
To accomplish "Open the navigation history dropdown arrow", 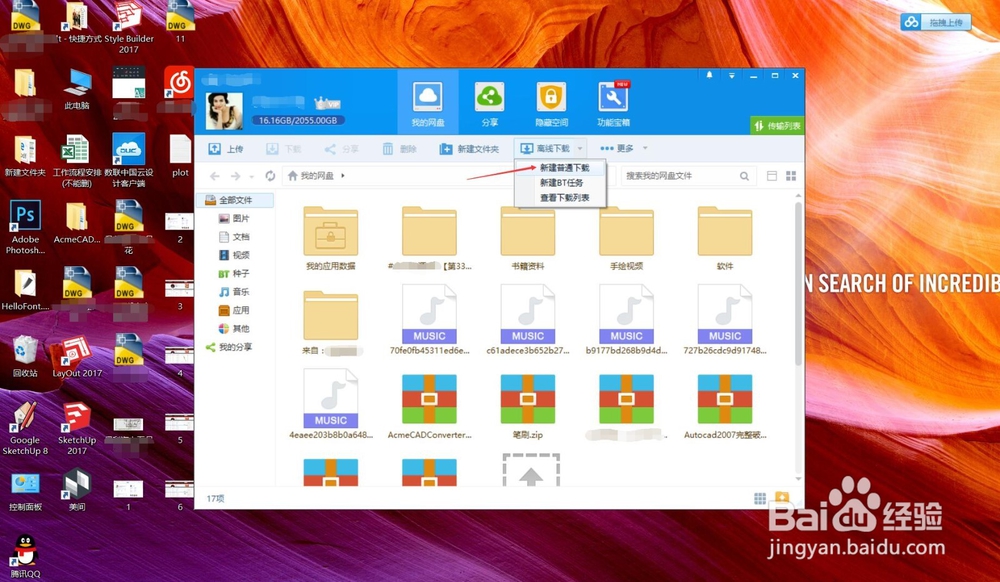I will pos(251,176).
